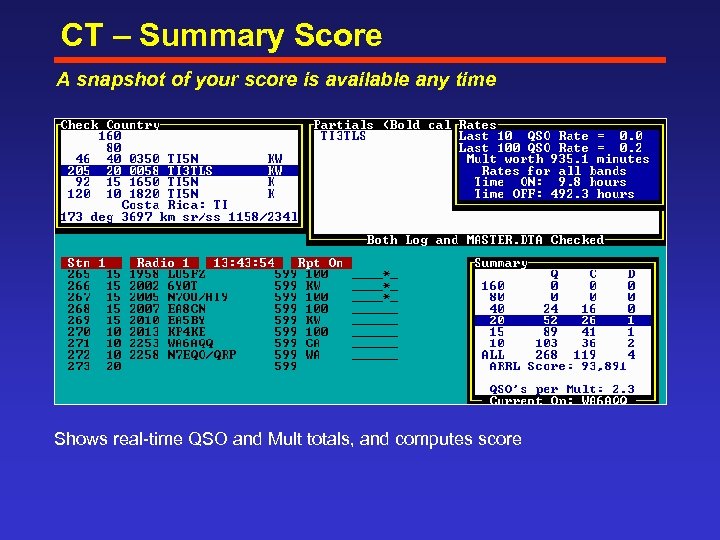Click the 40 meter 0350 TI5N row
Screen dimensions: 720x540
click(179, 159)
